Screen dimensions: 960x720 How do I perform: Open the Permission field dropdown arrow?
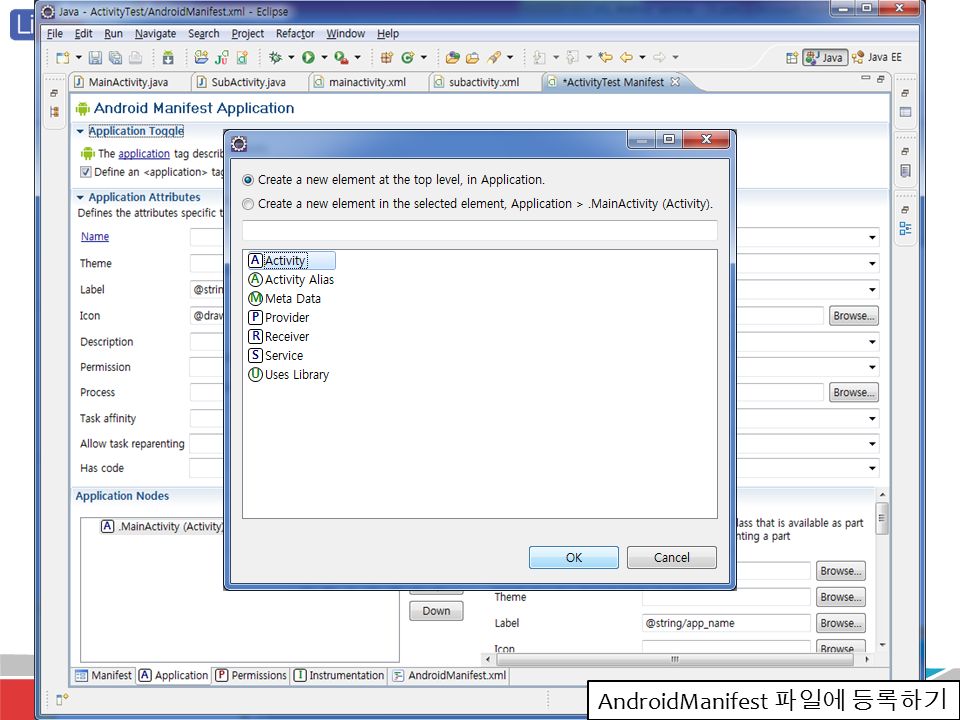872,367
